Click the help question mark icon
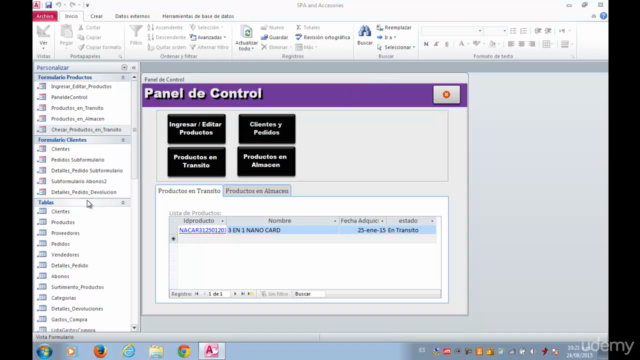The width and height of the screenshot is (640, 360). point(603,16)
